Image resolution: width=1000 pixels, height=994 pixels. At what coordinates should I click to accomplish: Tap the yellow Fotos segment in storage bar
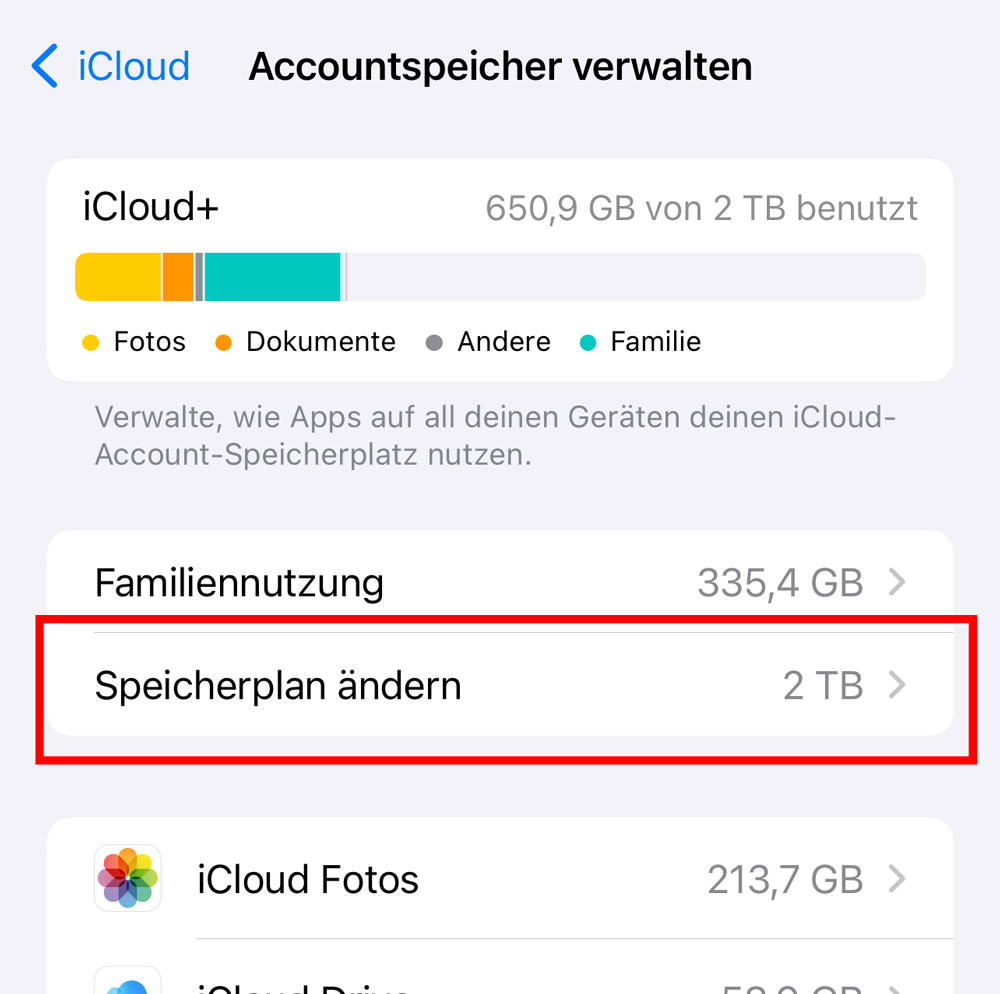coord(118,277)
